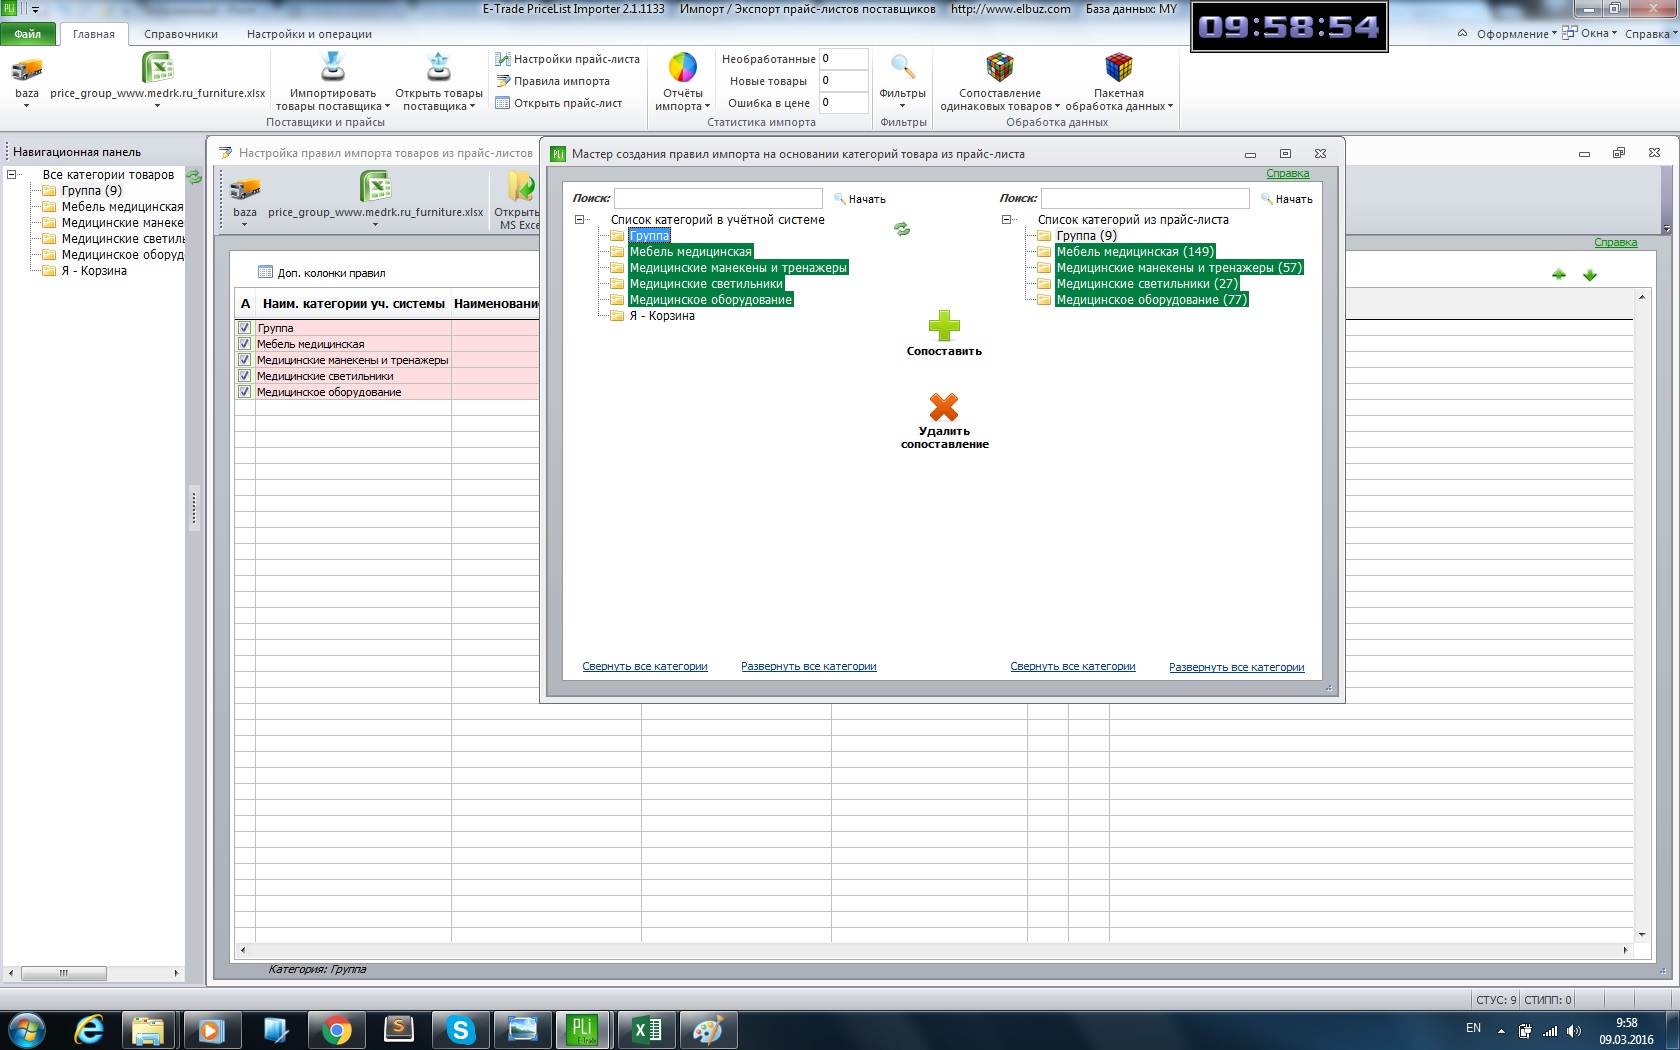Focus the right Поиск input field
Viewport: 1680px width, 1050px height.
point(1145,198)
